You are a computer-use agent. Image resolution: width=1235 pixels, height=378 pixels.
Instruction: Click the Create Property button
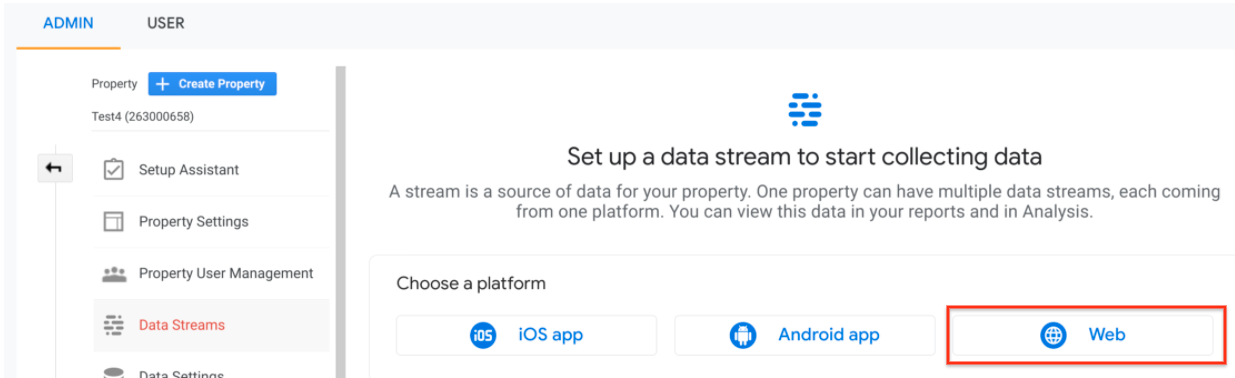pyautogui.click(x=212, y=84)
